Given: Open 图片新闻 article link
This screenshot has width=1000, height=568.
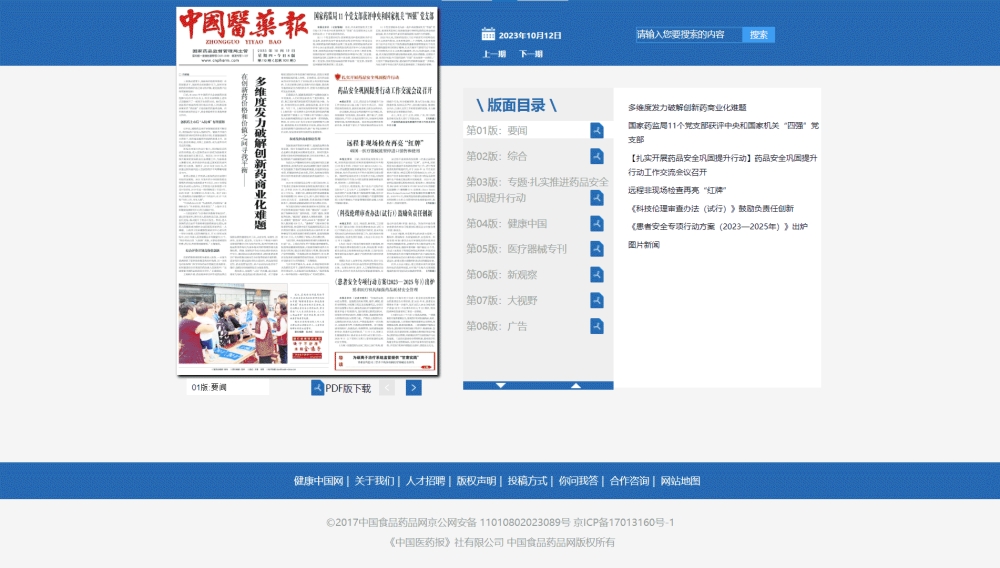Looking at the screenshot, I should [643, 245].
